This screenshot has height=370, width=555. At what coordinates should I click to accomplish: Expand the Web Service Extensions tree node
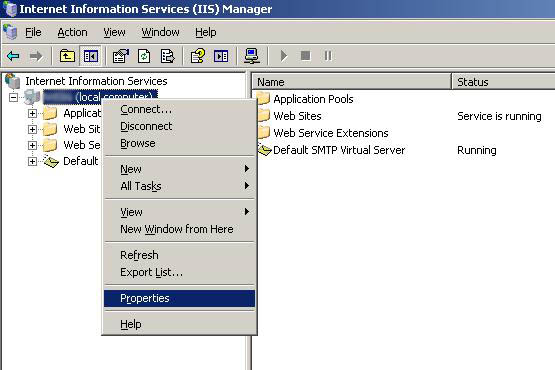pos(32,145)
